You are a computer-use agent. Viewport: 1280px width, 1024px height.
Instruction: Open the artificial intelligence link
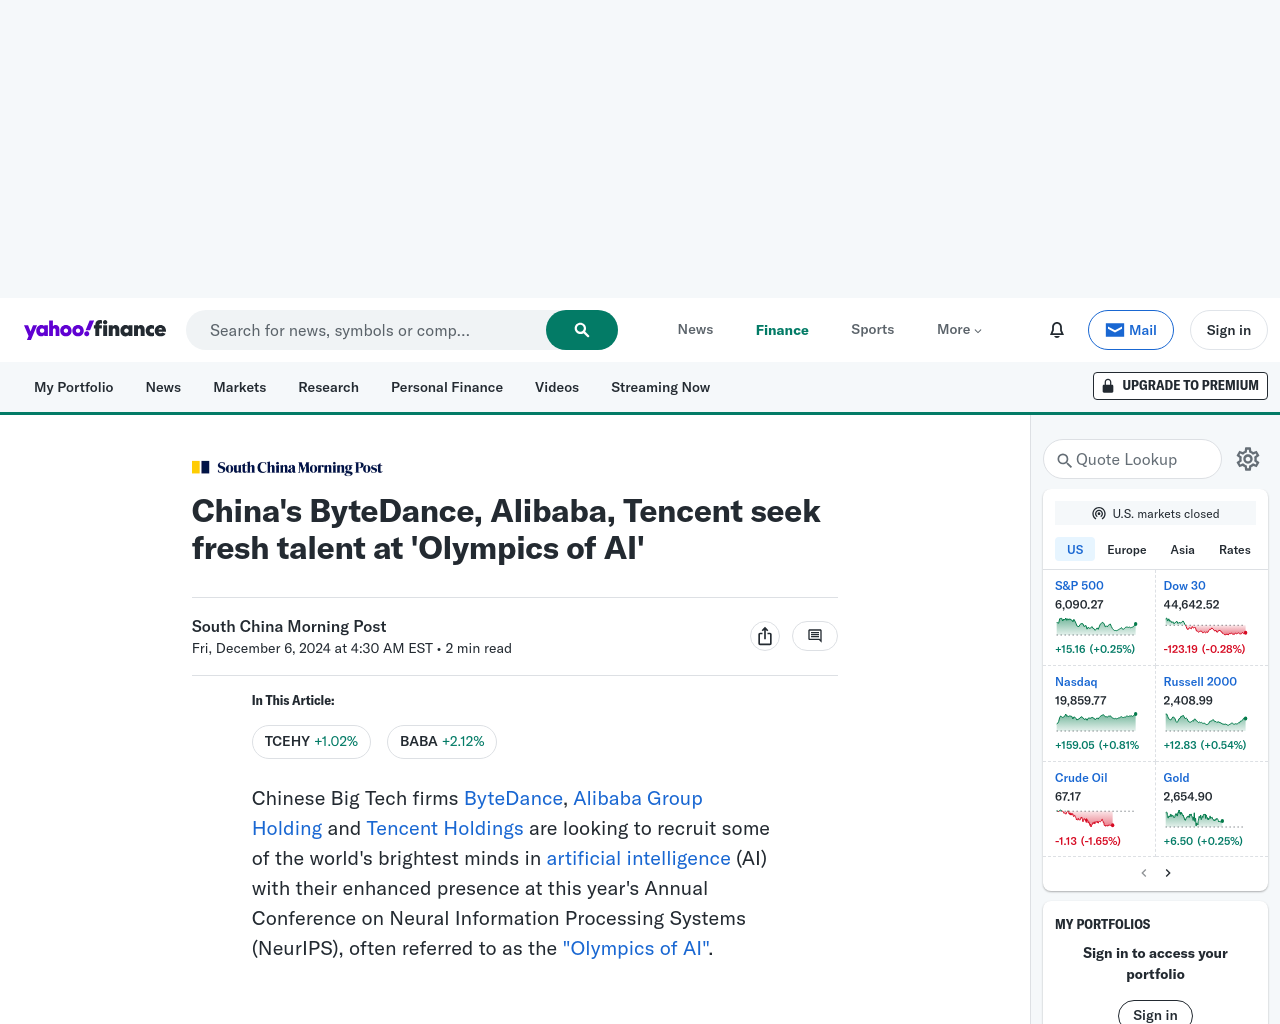[638, 858]
